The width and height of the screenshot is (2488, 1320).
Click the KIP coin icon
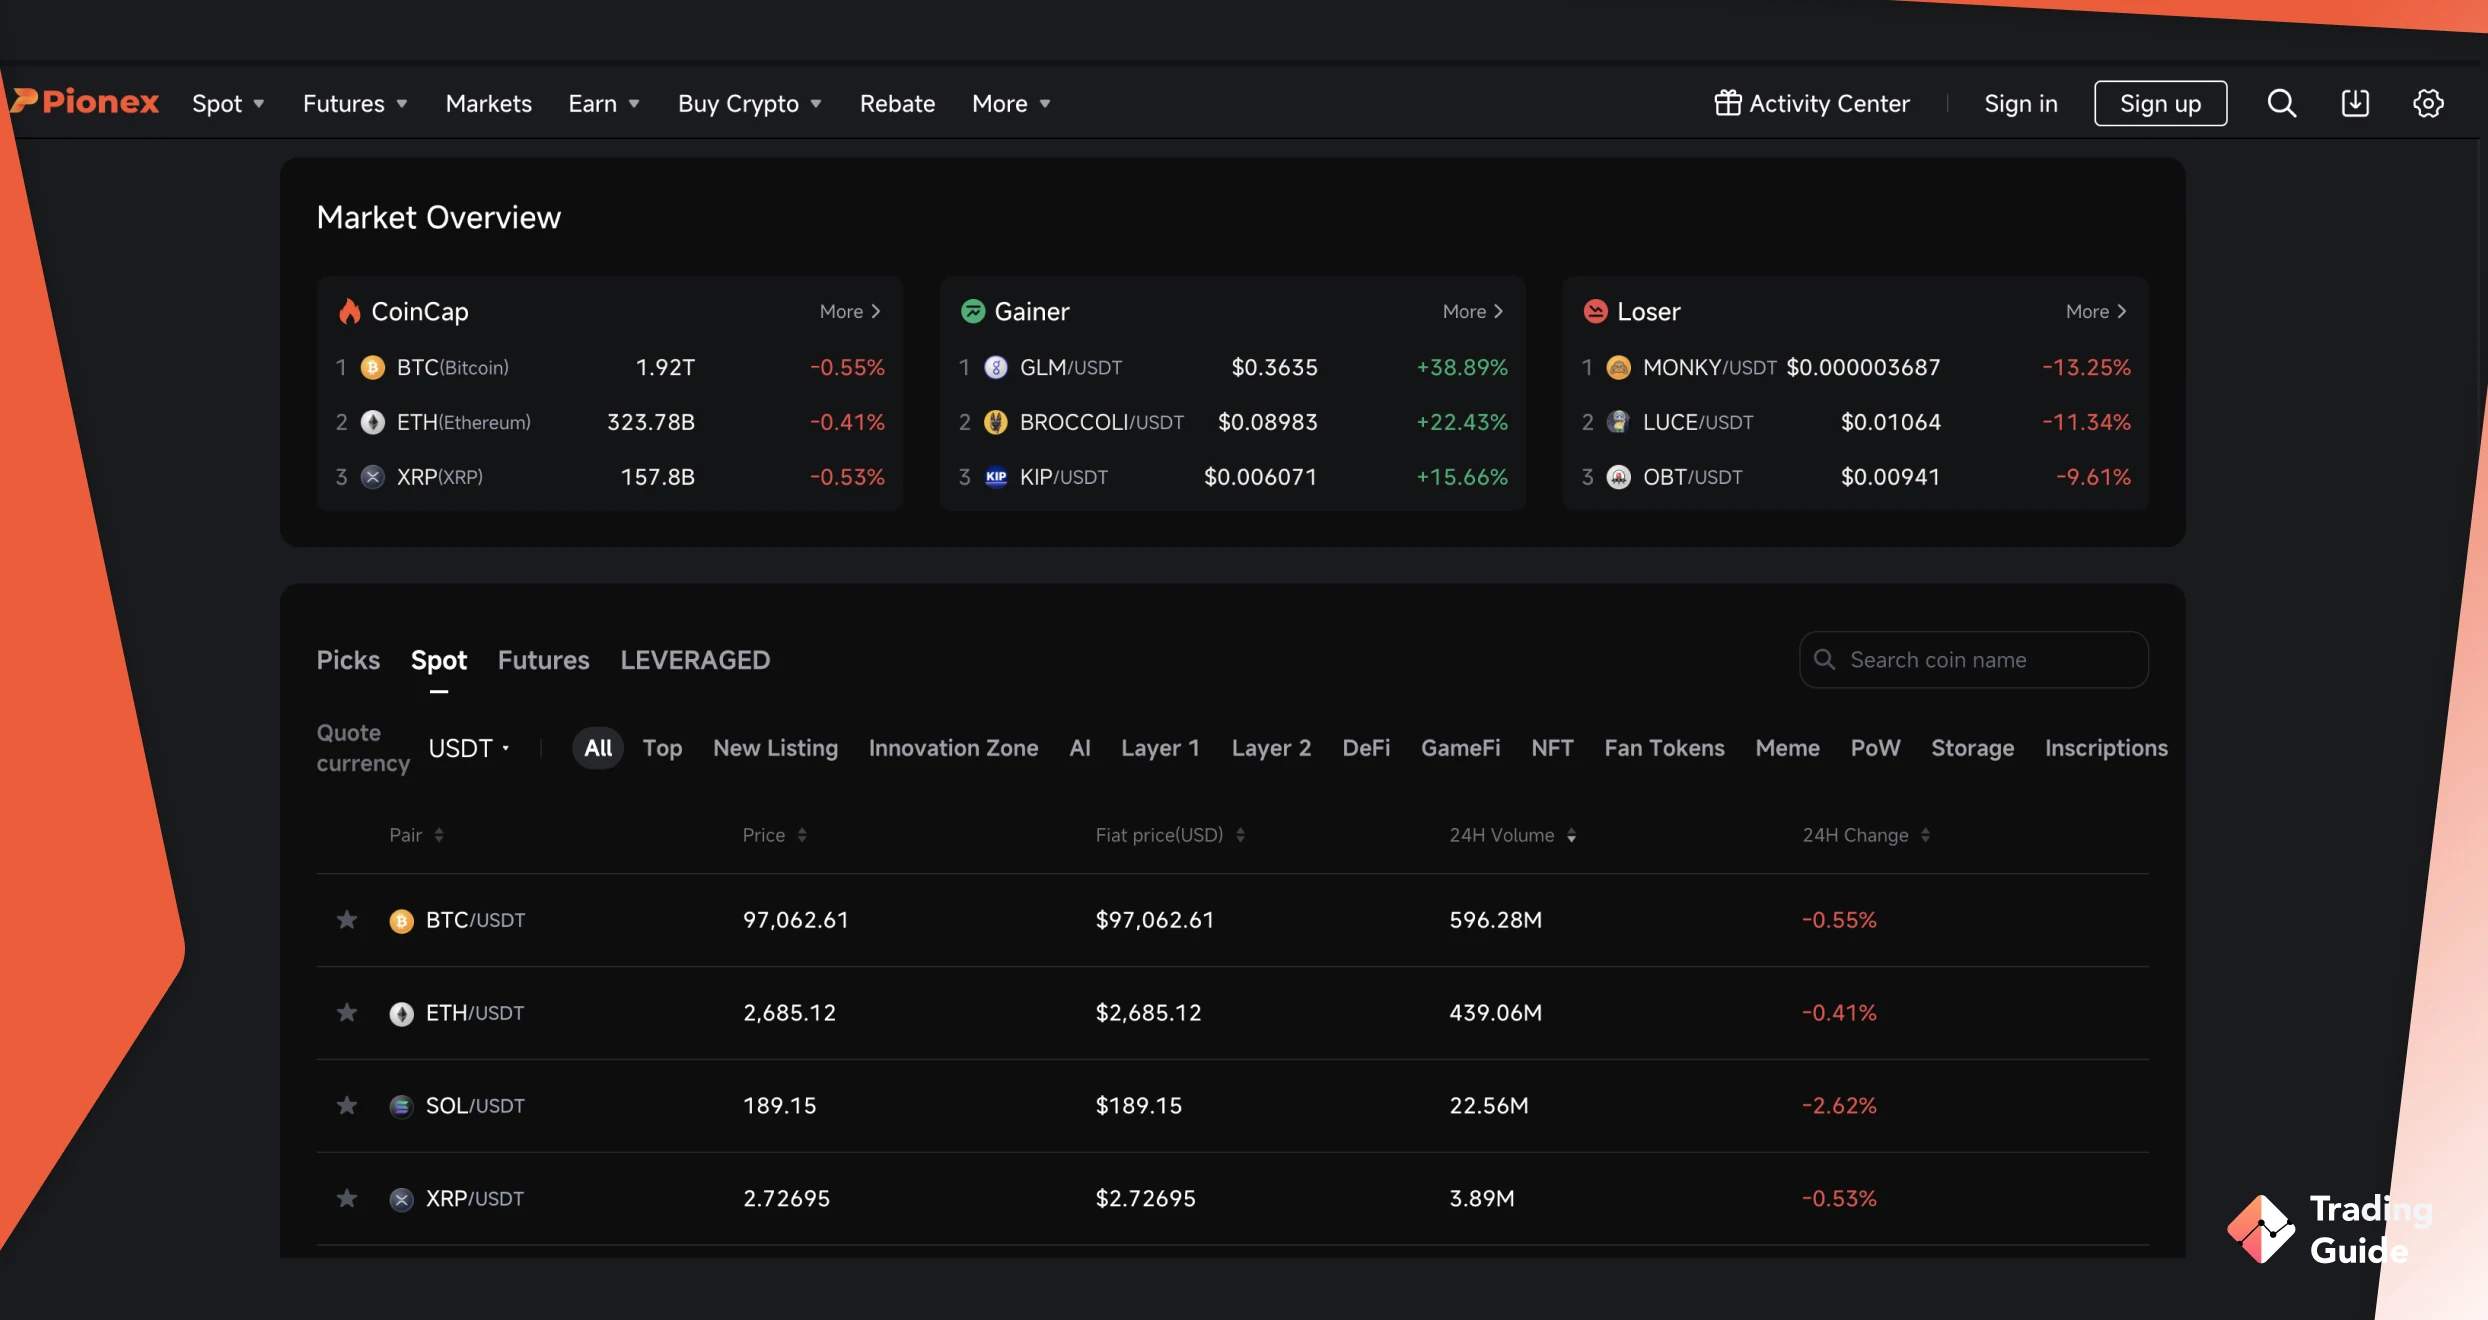click(x=995, y=477)
